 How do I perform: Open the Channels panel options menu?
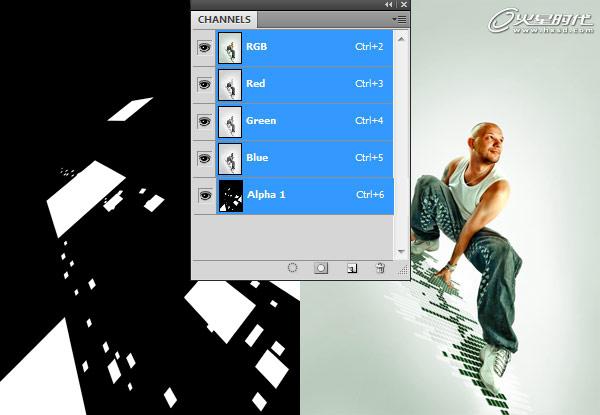coord(399,19)
